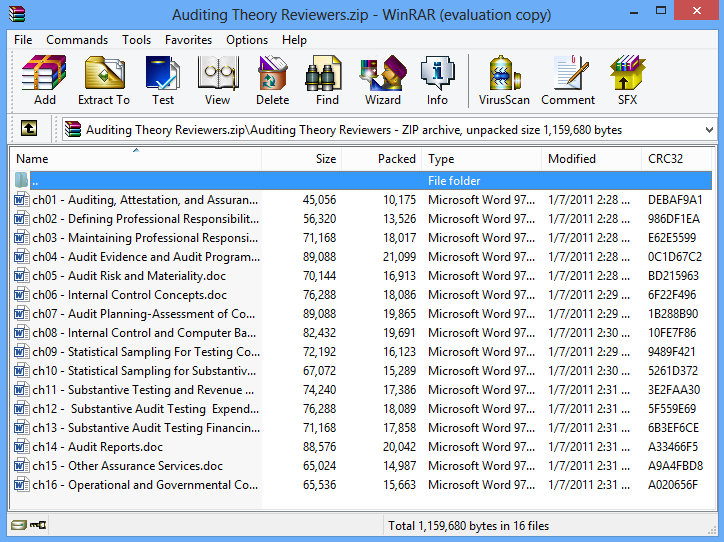
Task: Click size value 88,576 cell
Action: (x=320, y=447)
